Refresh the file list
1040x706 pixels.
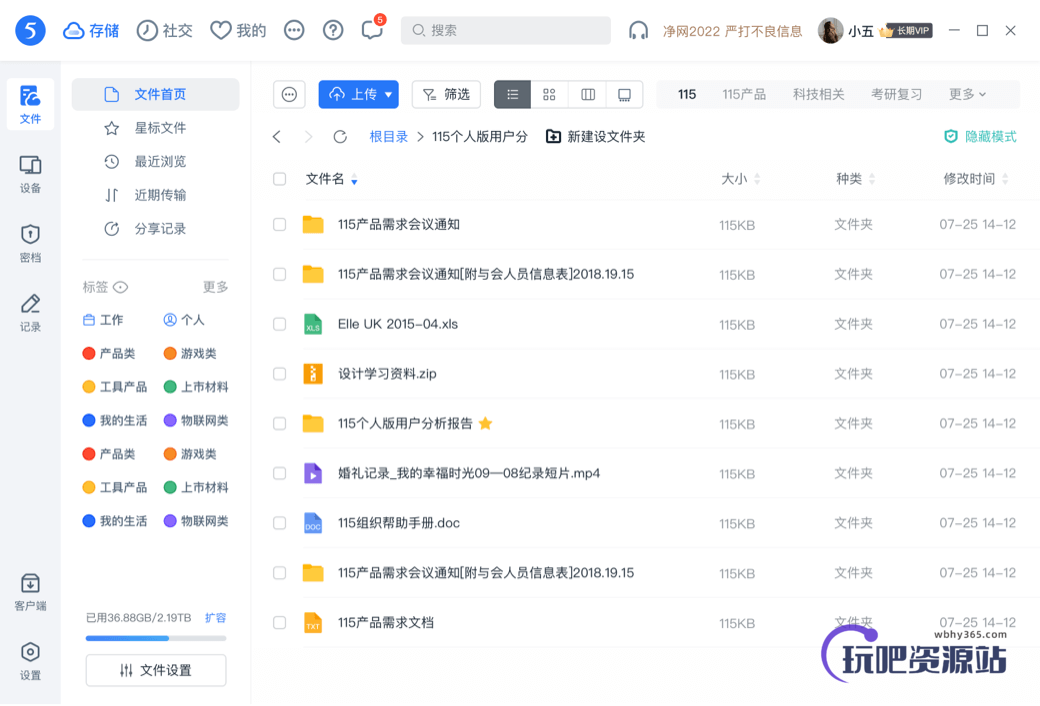point(340,137)
